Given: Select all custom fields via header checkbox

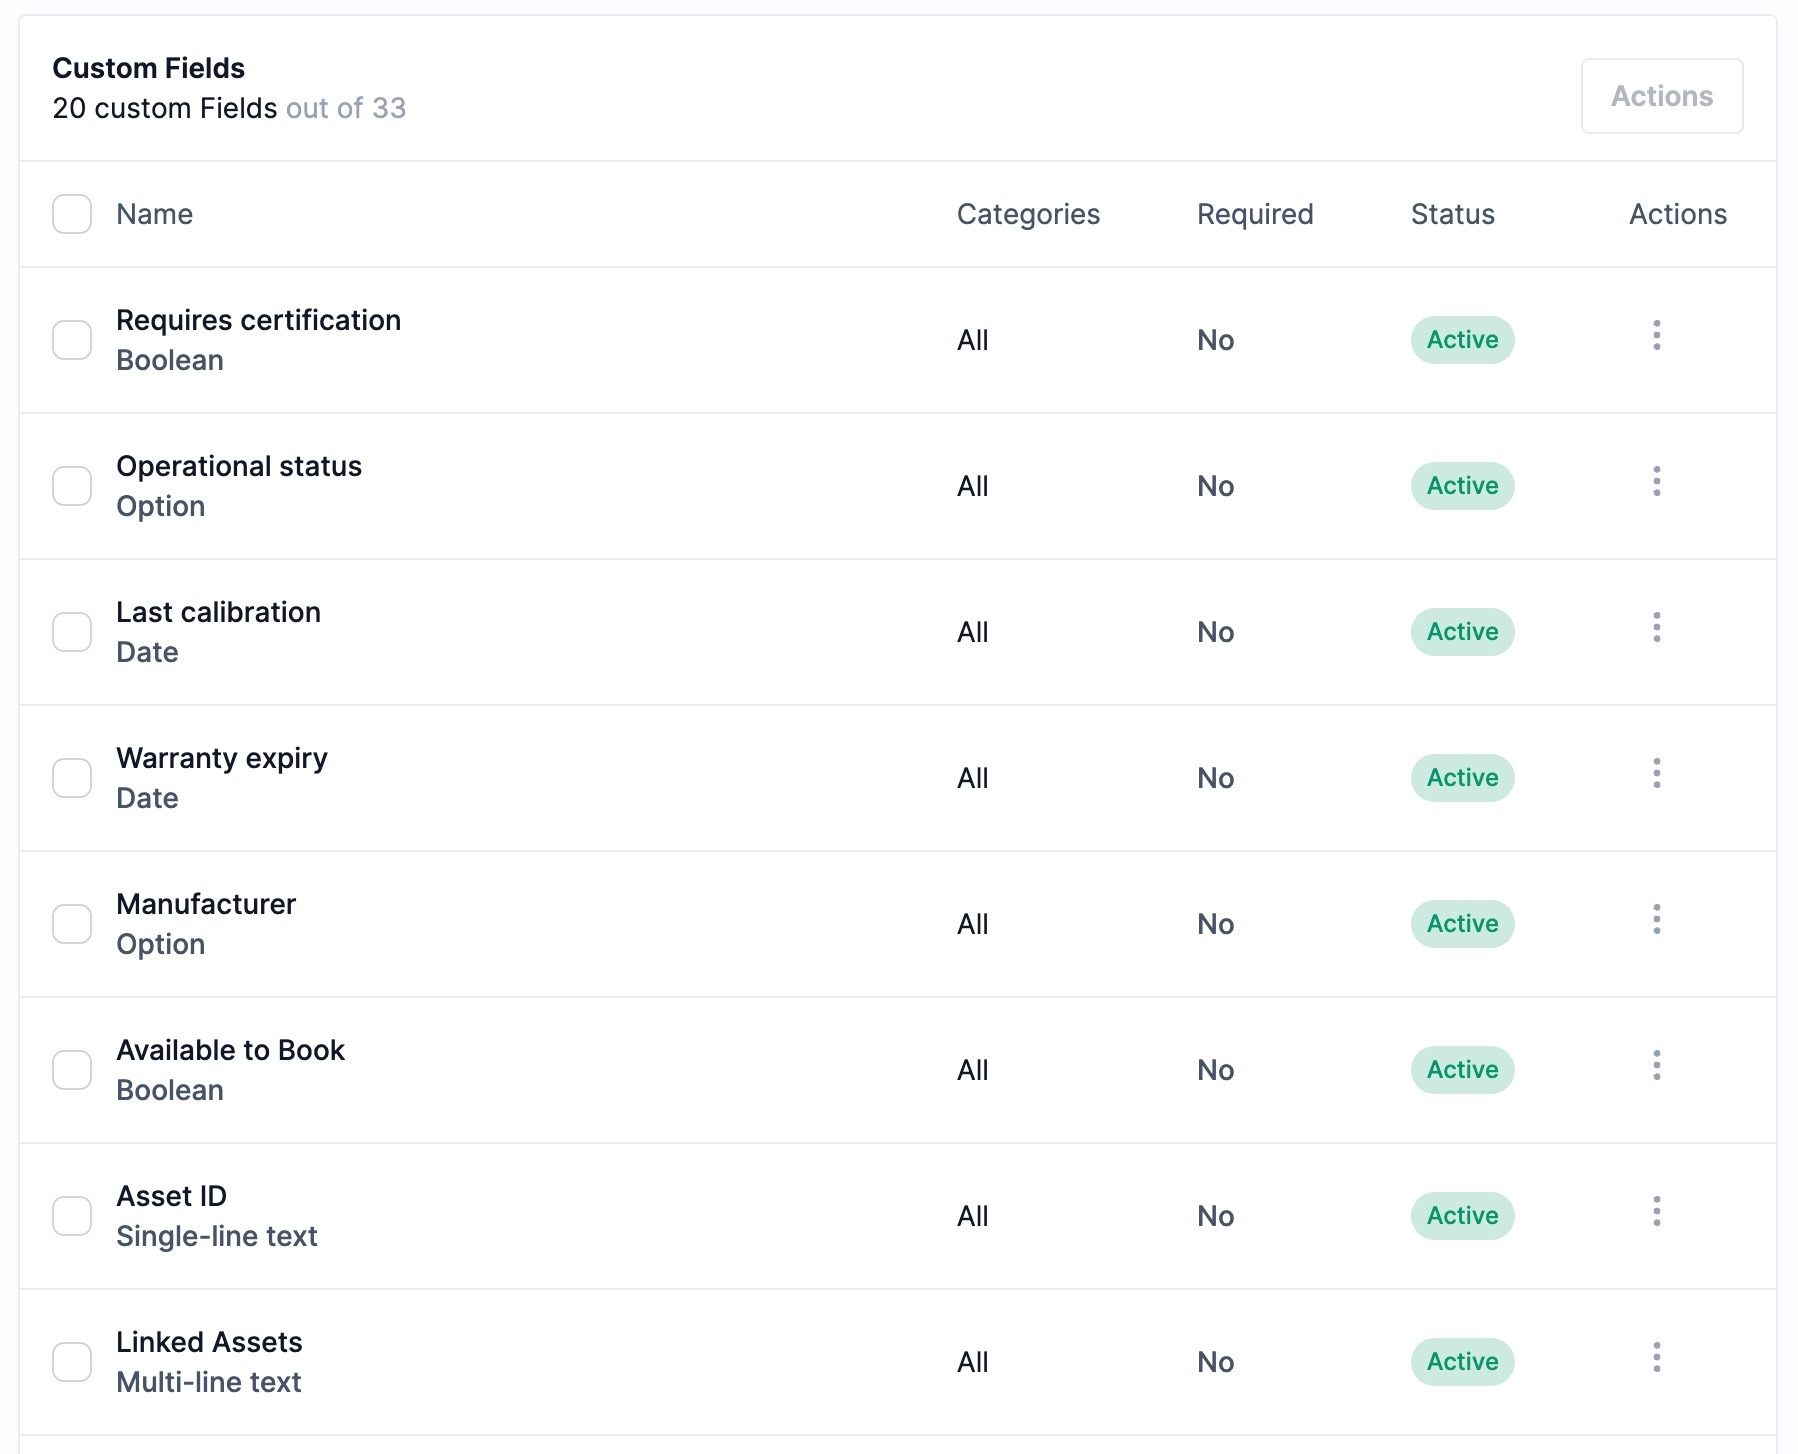Looking at the screenshot, I should point(72,214).
